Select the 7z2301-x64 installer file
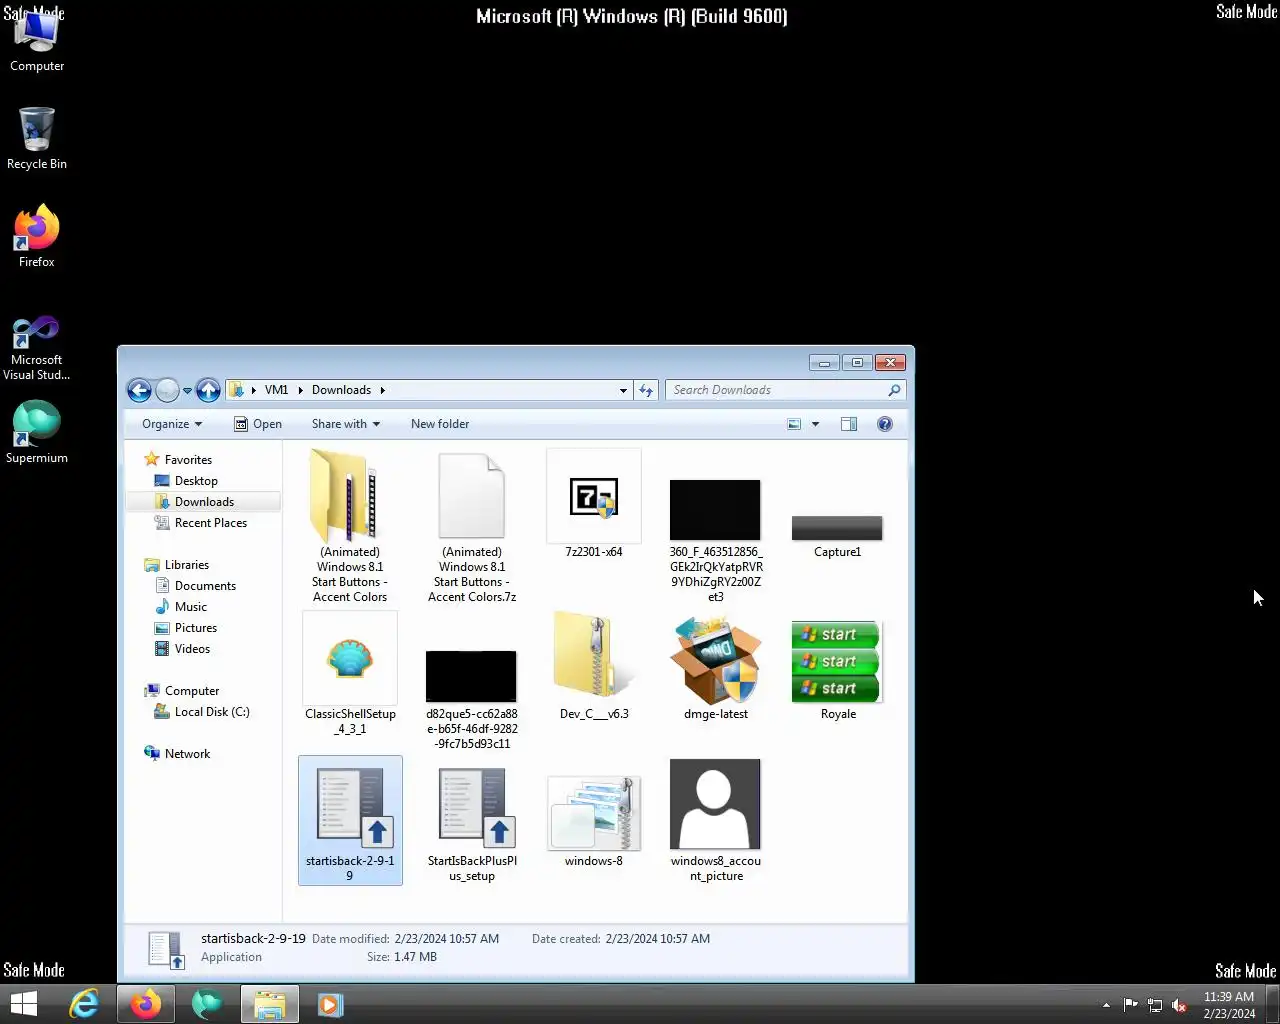Image resolution: width=1280 pixels, height=1024 pixels. 594,504
